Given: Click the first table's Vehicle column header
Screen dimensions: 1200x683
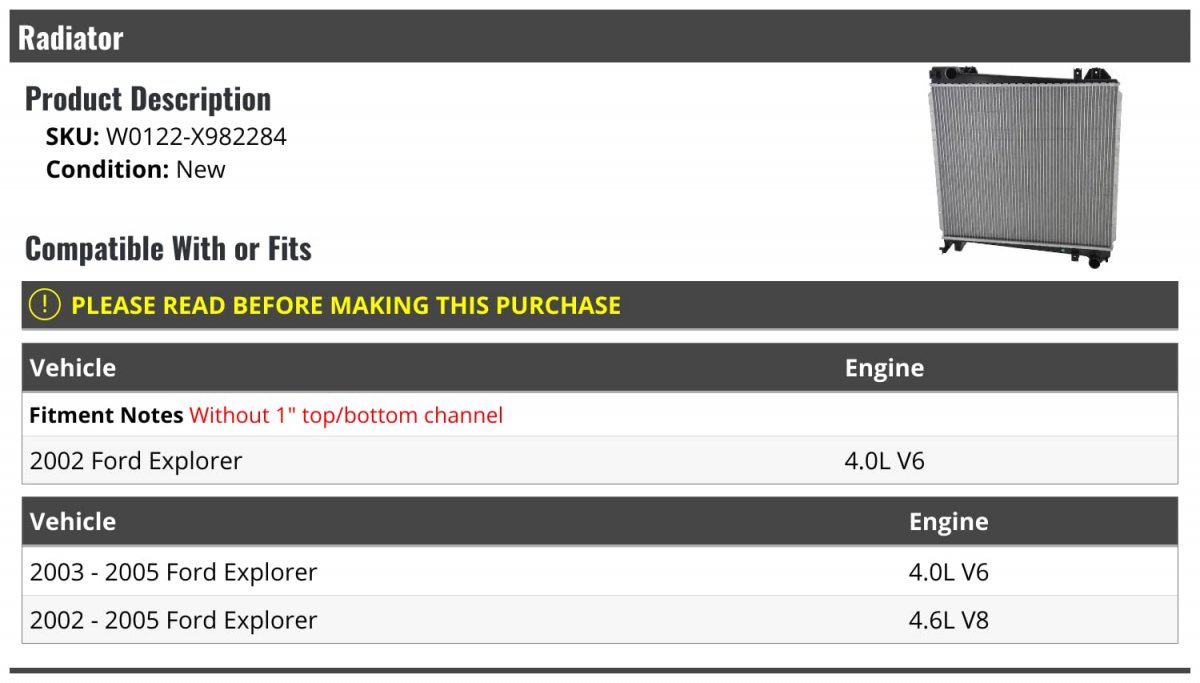Looking at the screenshot, I should tap(73, 368).
